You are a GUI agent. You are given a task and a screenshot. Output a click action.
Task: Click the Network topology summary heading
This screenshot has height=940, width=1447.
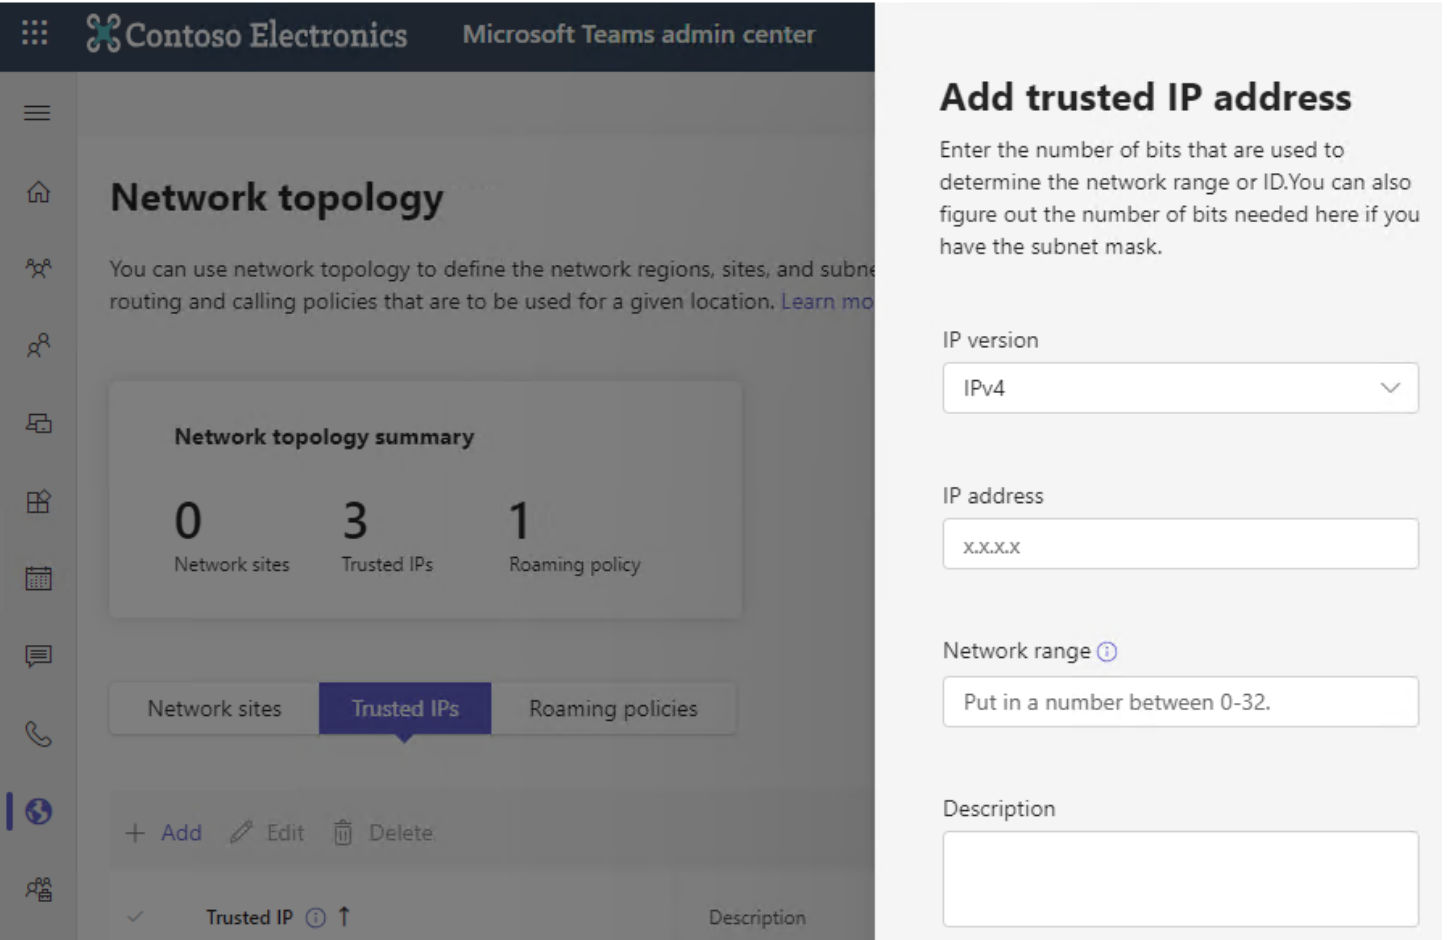tap(324, 437)
